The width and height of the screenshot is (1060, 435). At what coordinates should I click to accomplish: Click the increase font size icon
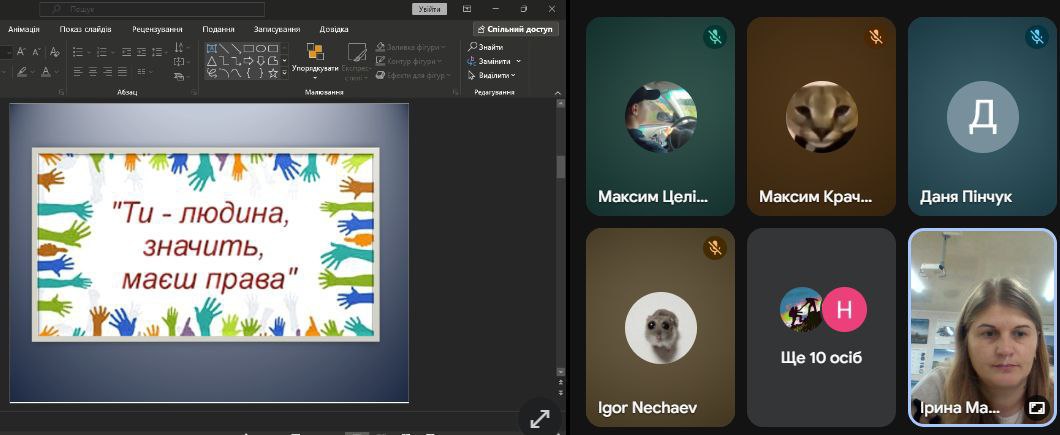tap(22, 51)
